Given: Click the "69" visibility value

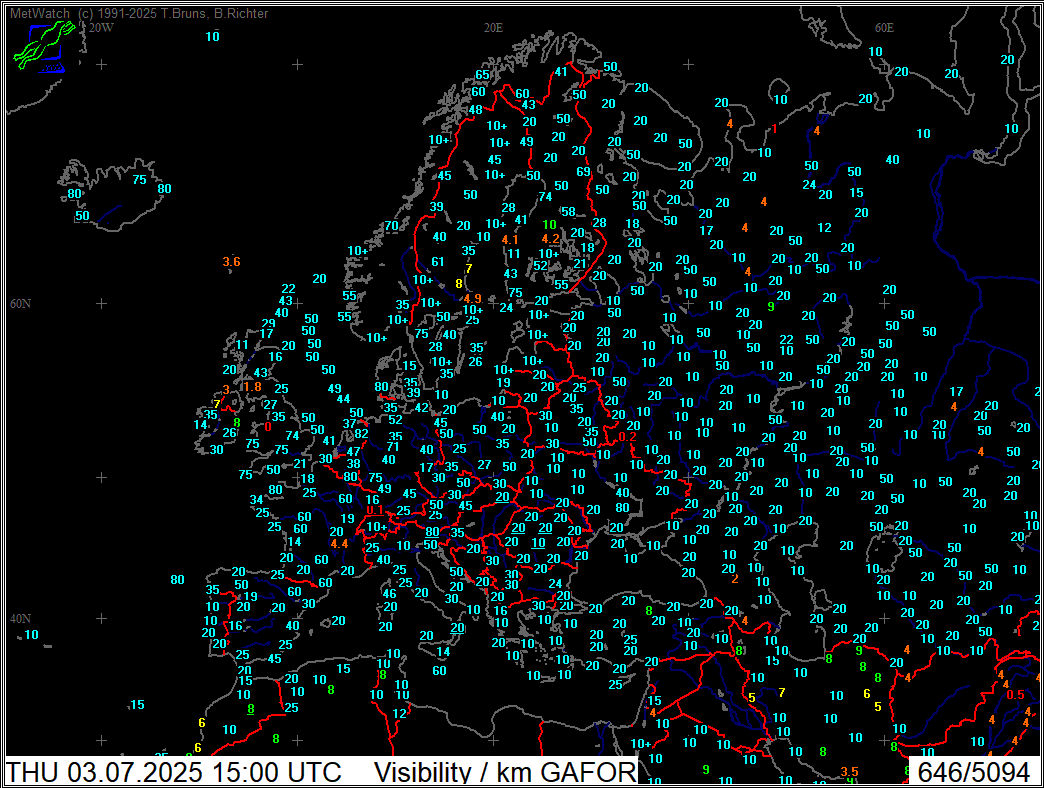Looking at the screenshot, I should coord(583,171).
